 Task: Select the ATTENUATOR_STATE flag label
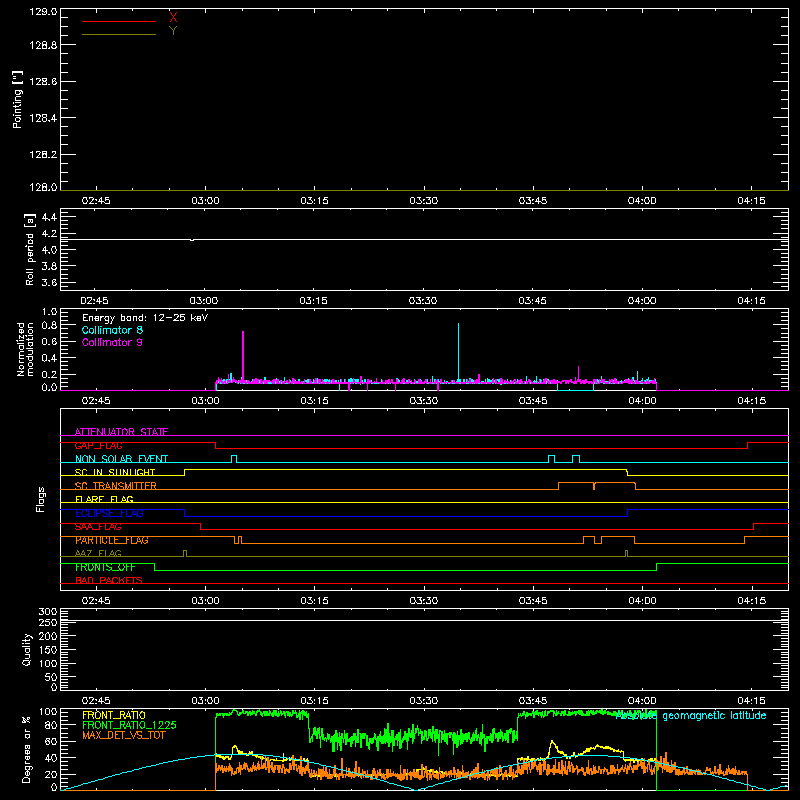click(x=121, y=432)
